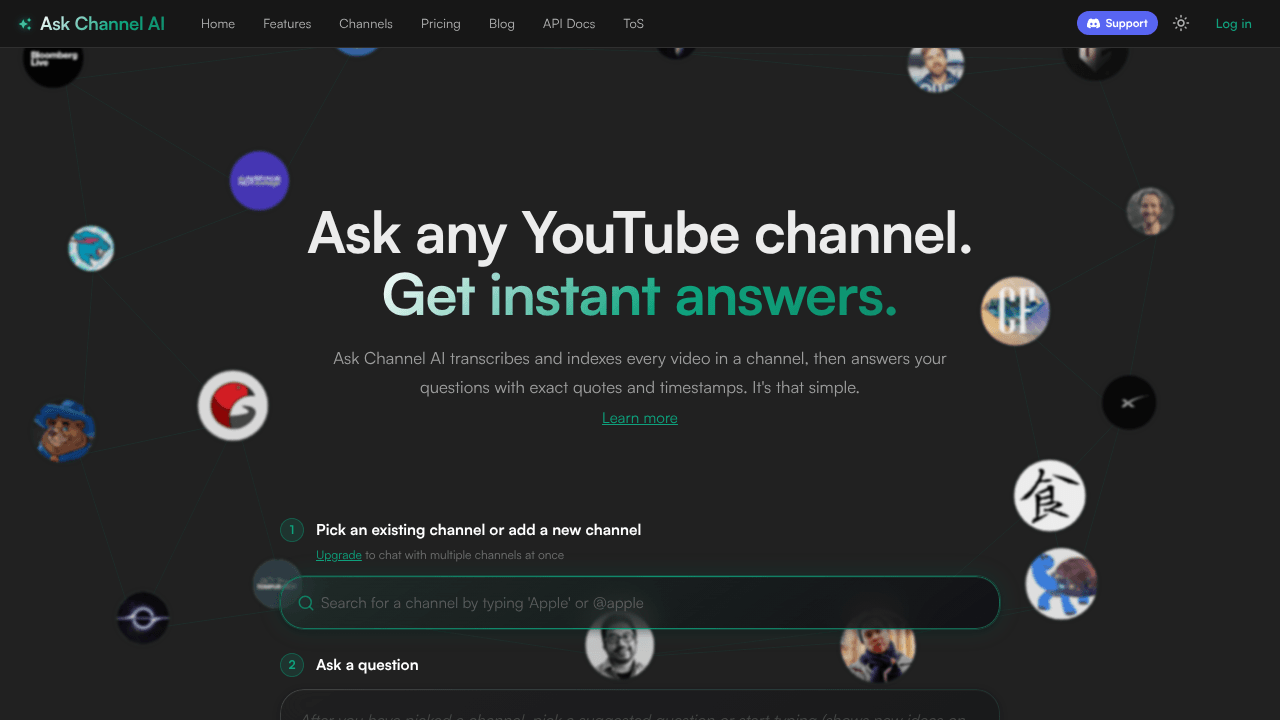Open the Features page
The height and width of the screenshot is (720, 1280).
tap(287, 24)
